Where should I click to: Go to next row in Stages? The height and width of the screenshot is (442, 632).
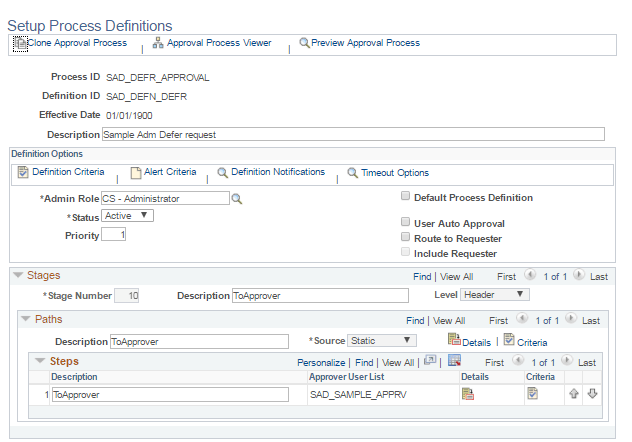pyautogui.click(x=578, y=275)
